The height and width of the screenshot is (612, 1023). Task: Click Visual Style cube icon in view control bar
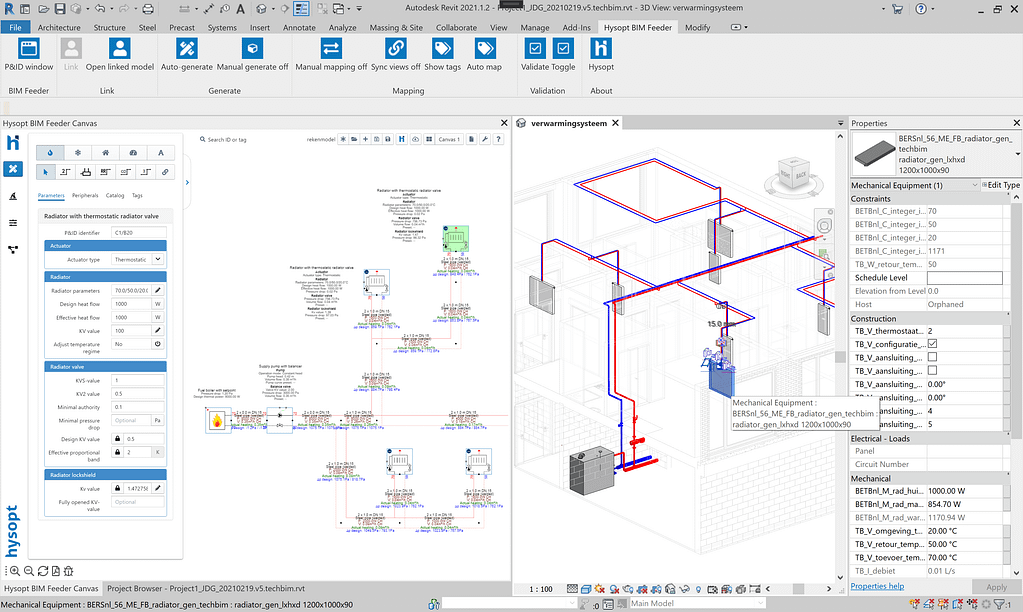tap(585, 589)
